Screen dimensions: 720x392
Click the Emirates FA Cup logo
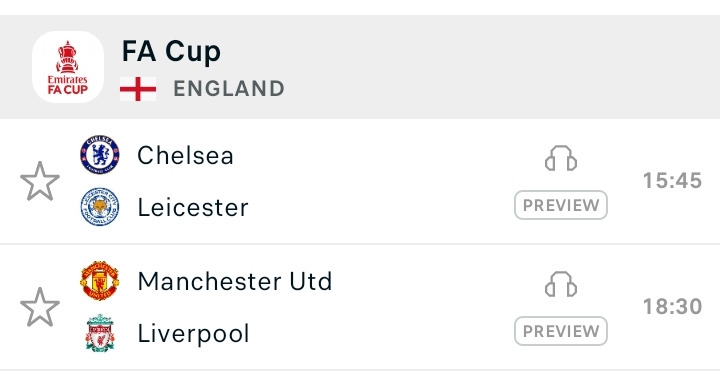pos(68,67)
